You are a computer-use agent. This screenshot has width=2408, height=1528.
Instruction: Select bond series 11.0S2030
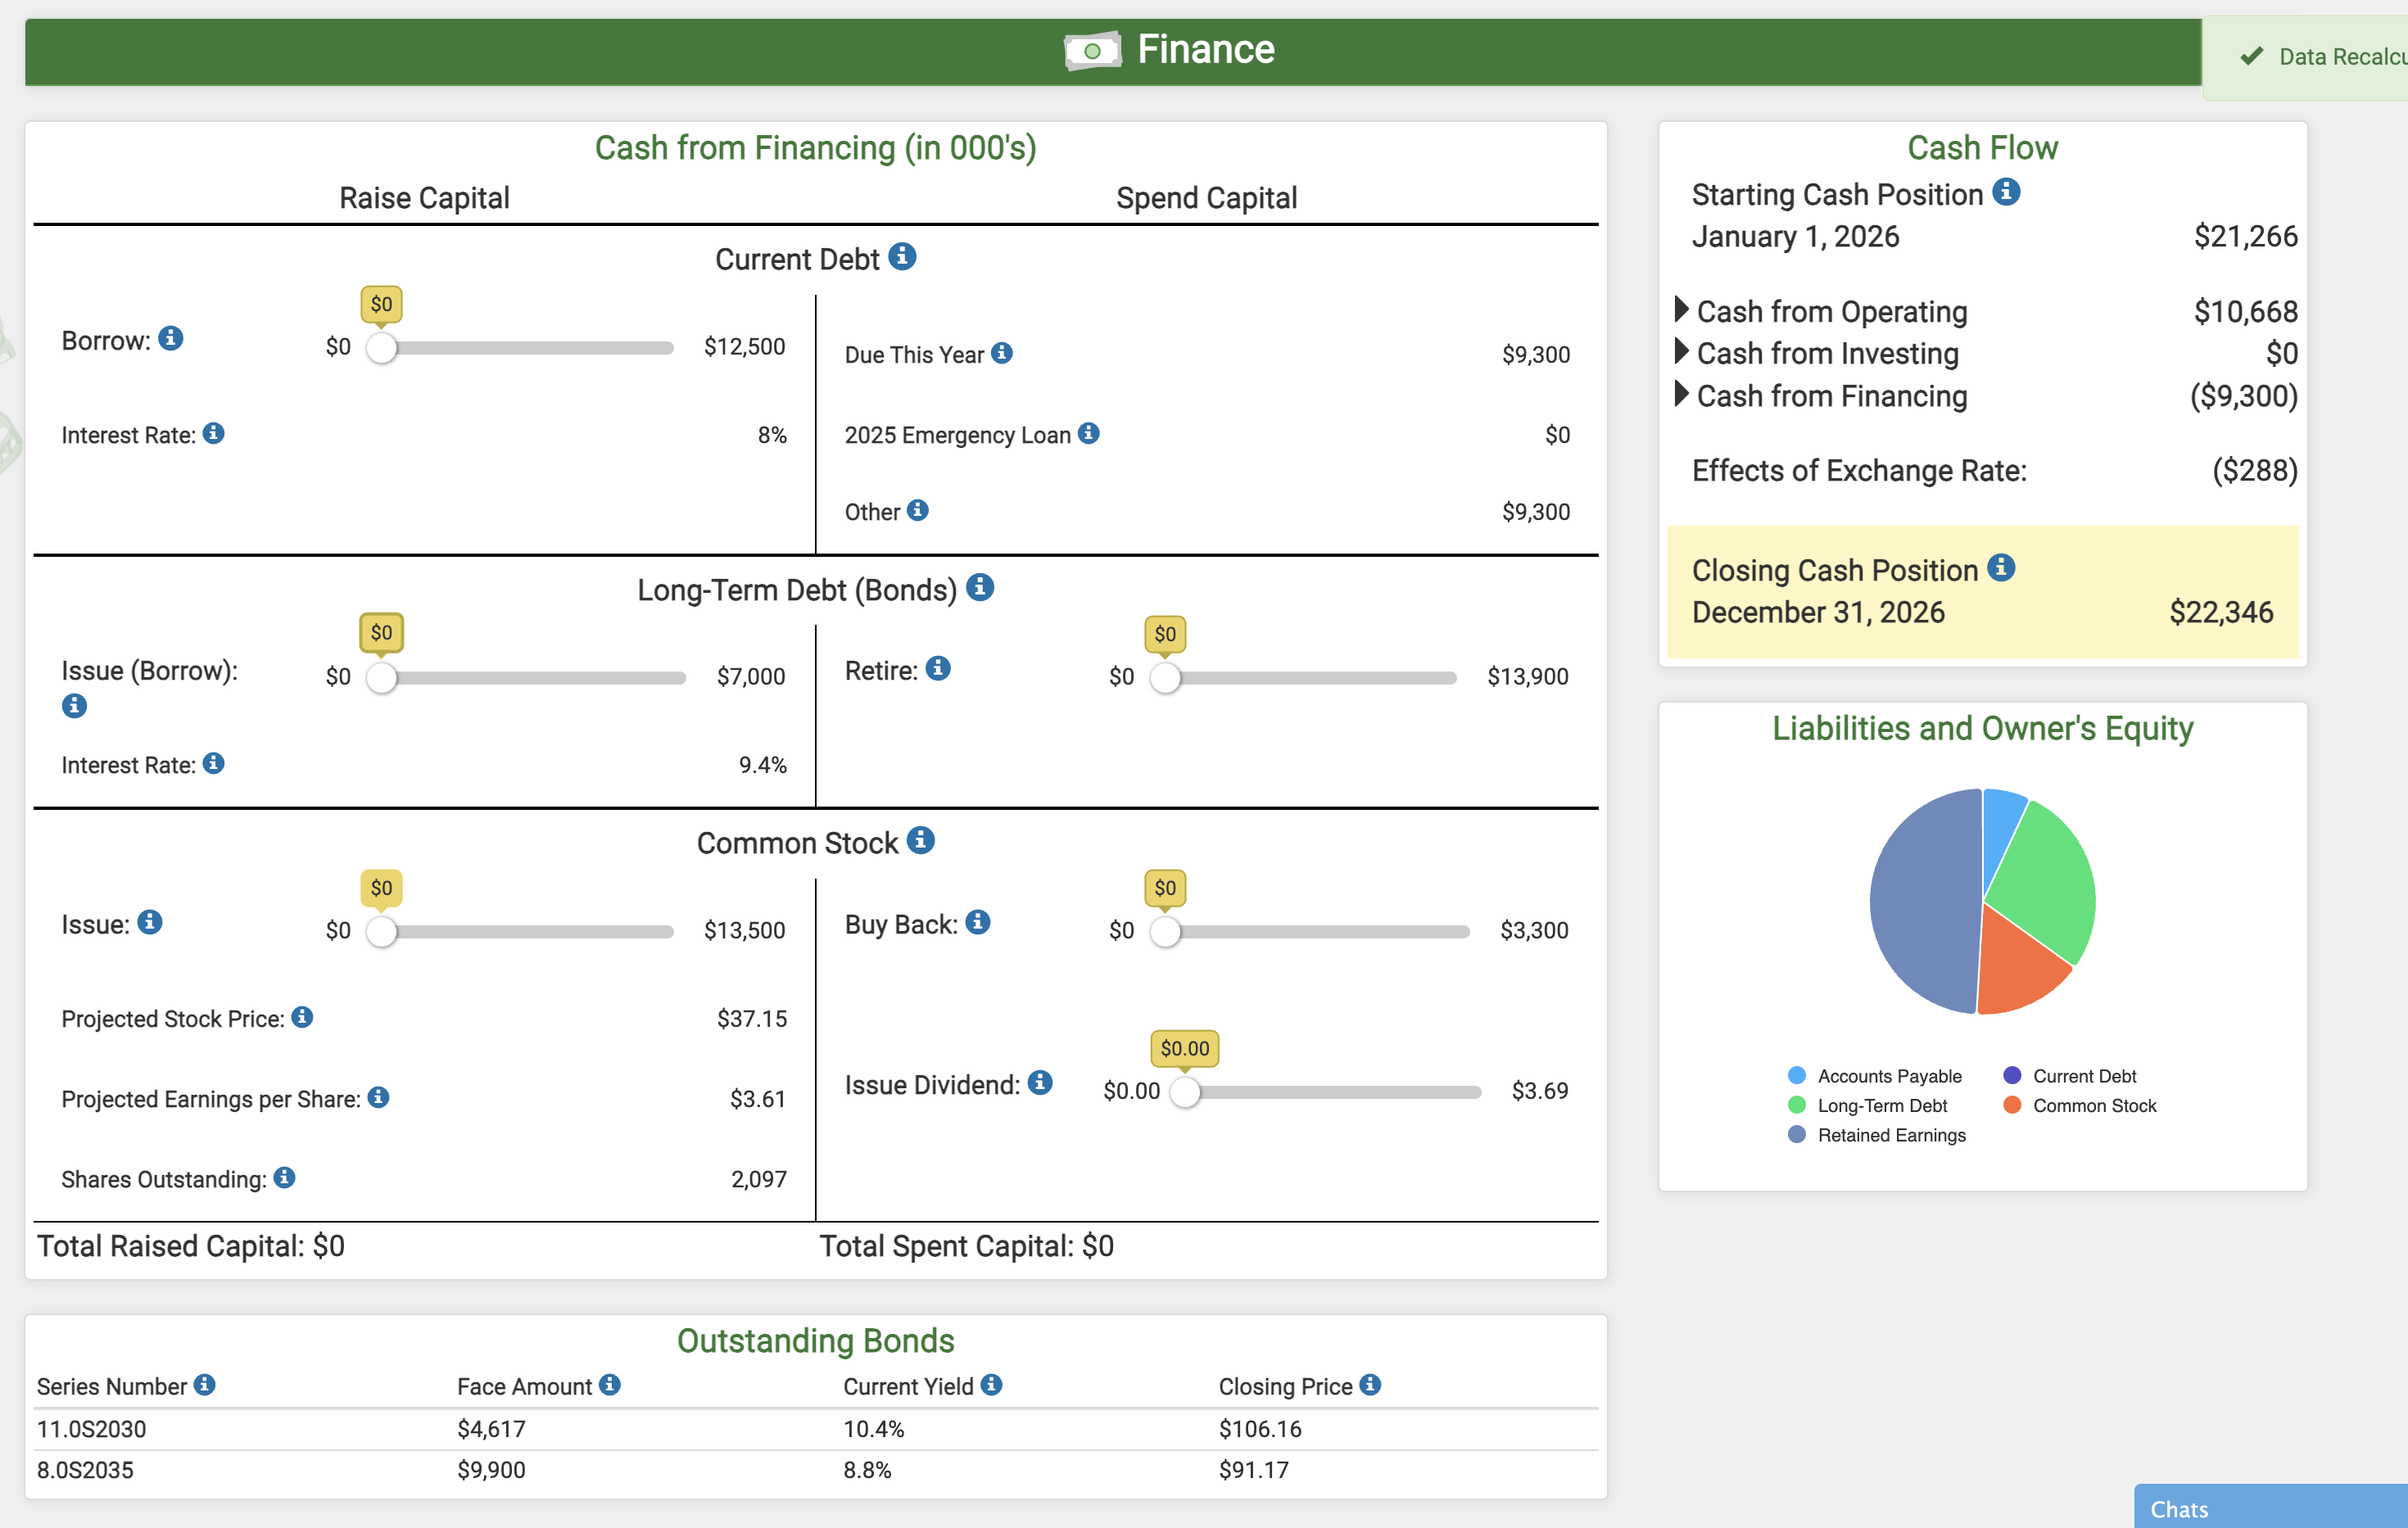91,1428
